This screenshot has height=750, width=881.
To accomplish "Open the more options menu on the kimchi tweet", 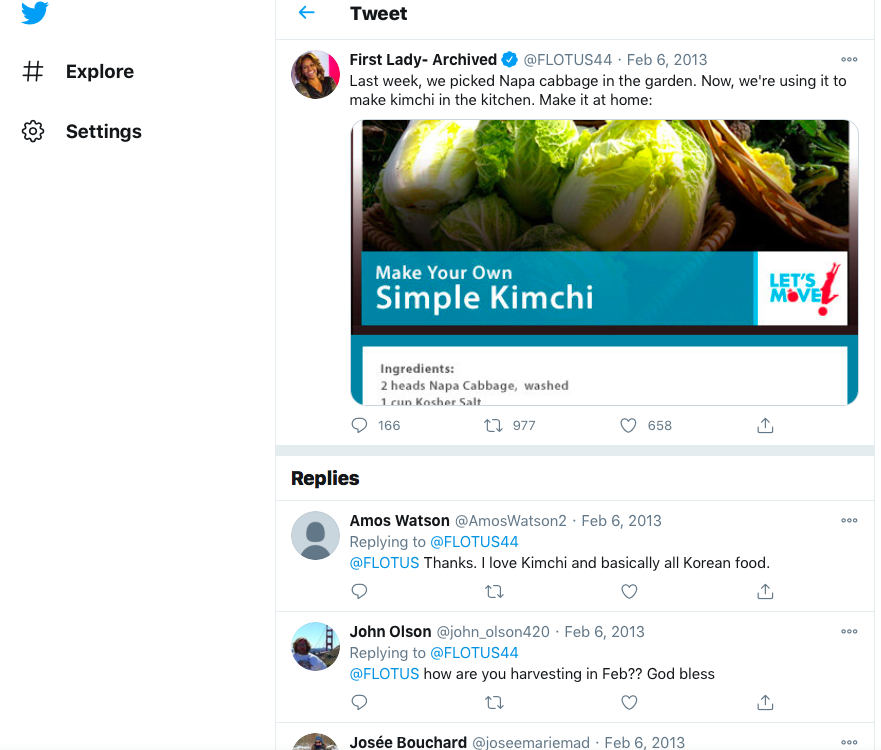I will [849, 59].
